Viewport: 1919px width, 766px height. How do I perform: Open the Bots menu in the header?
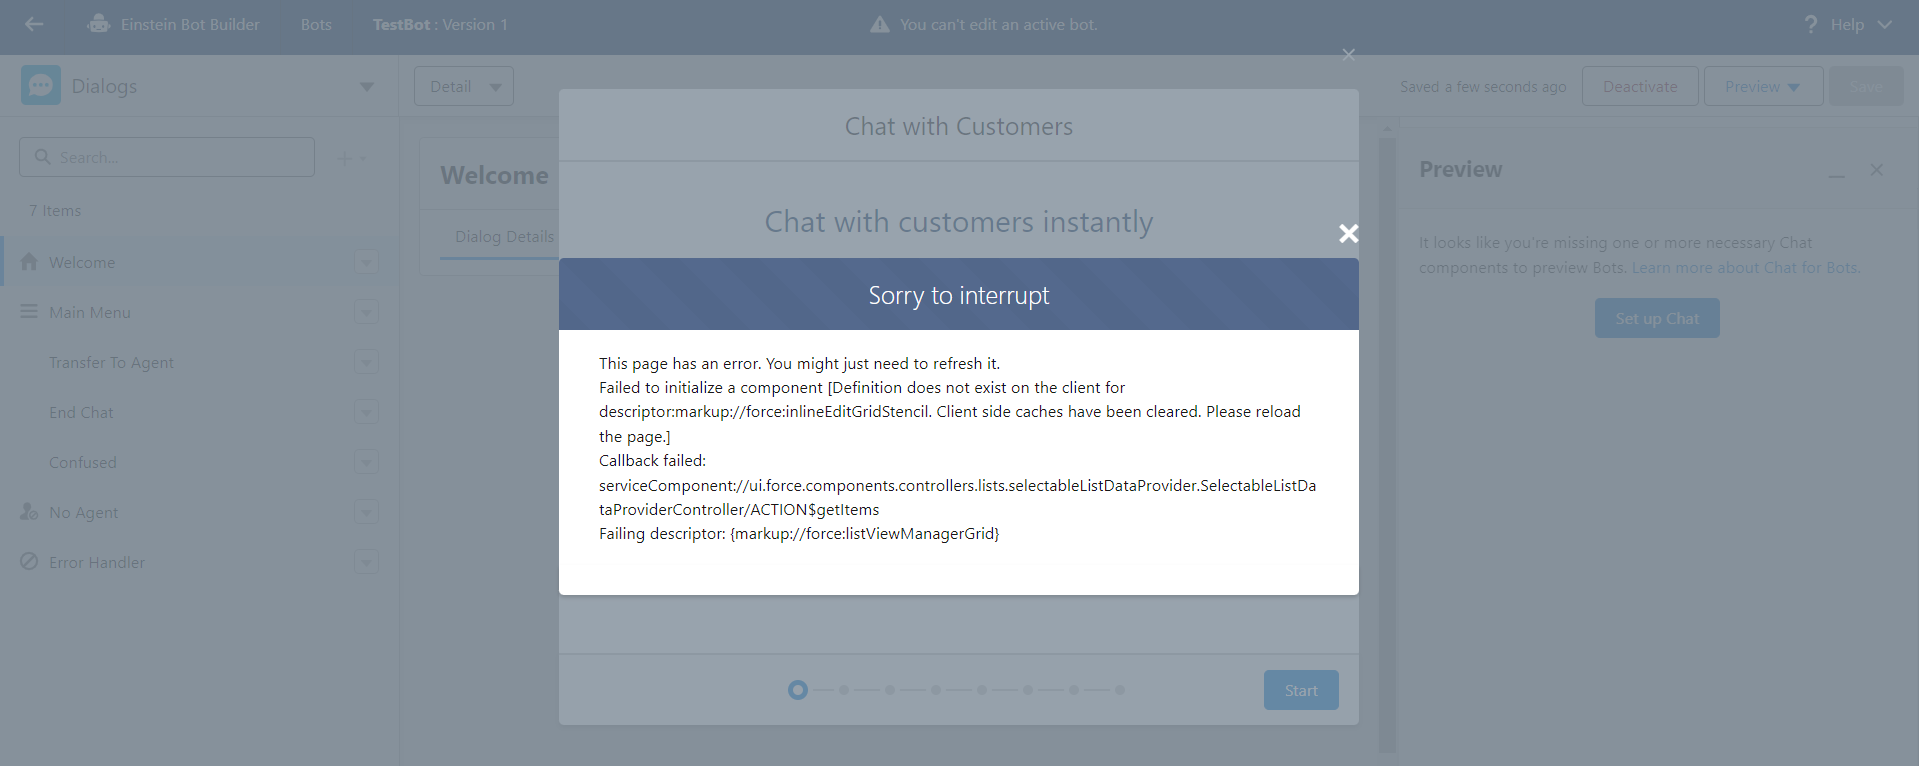tap(316, 24)
